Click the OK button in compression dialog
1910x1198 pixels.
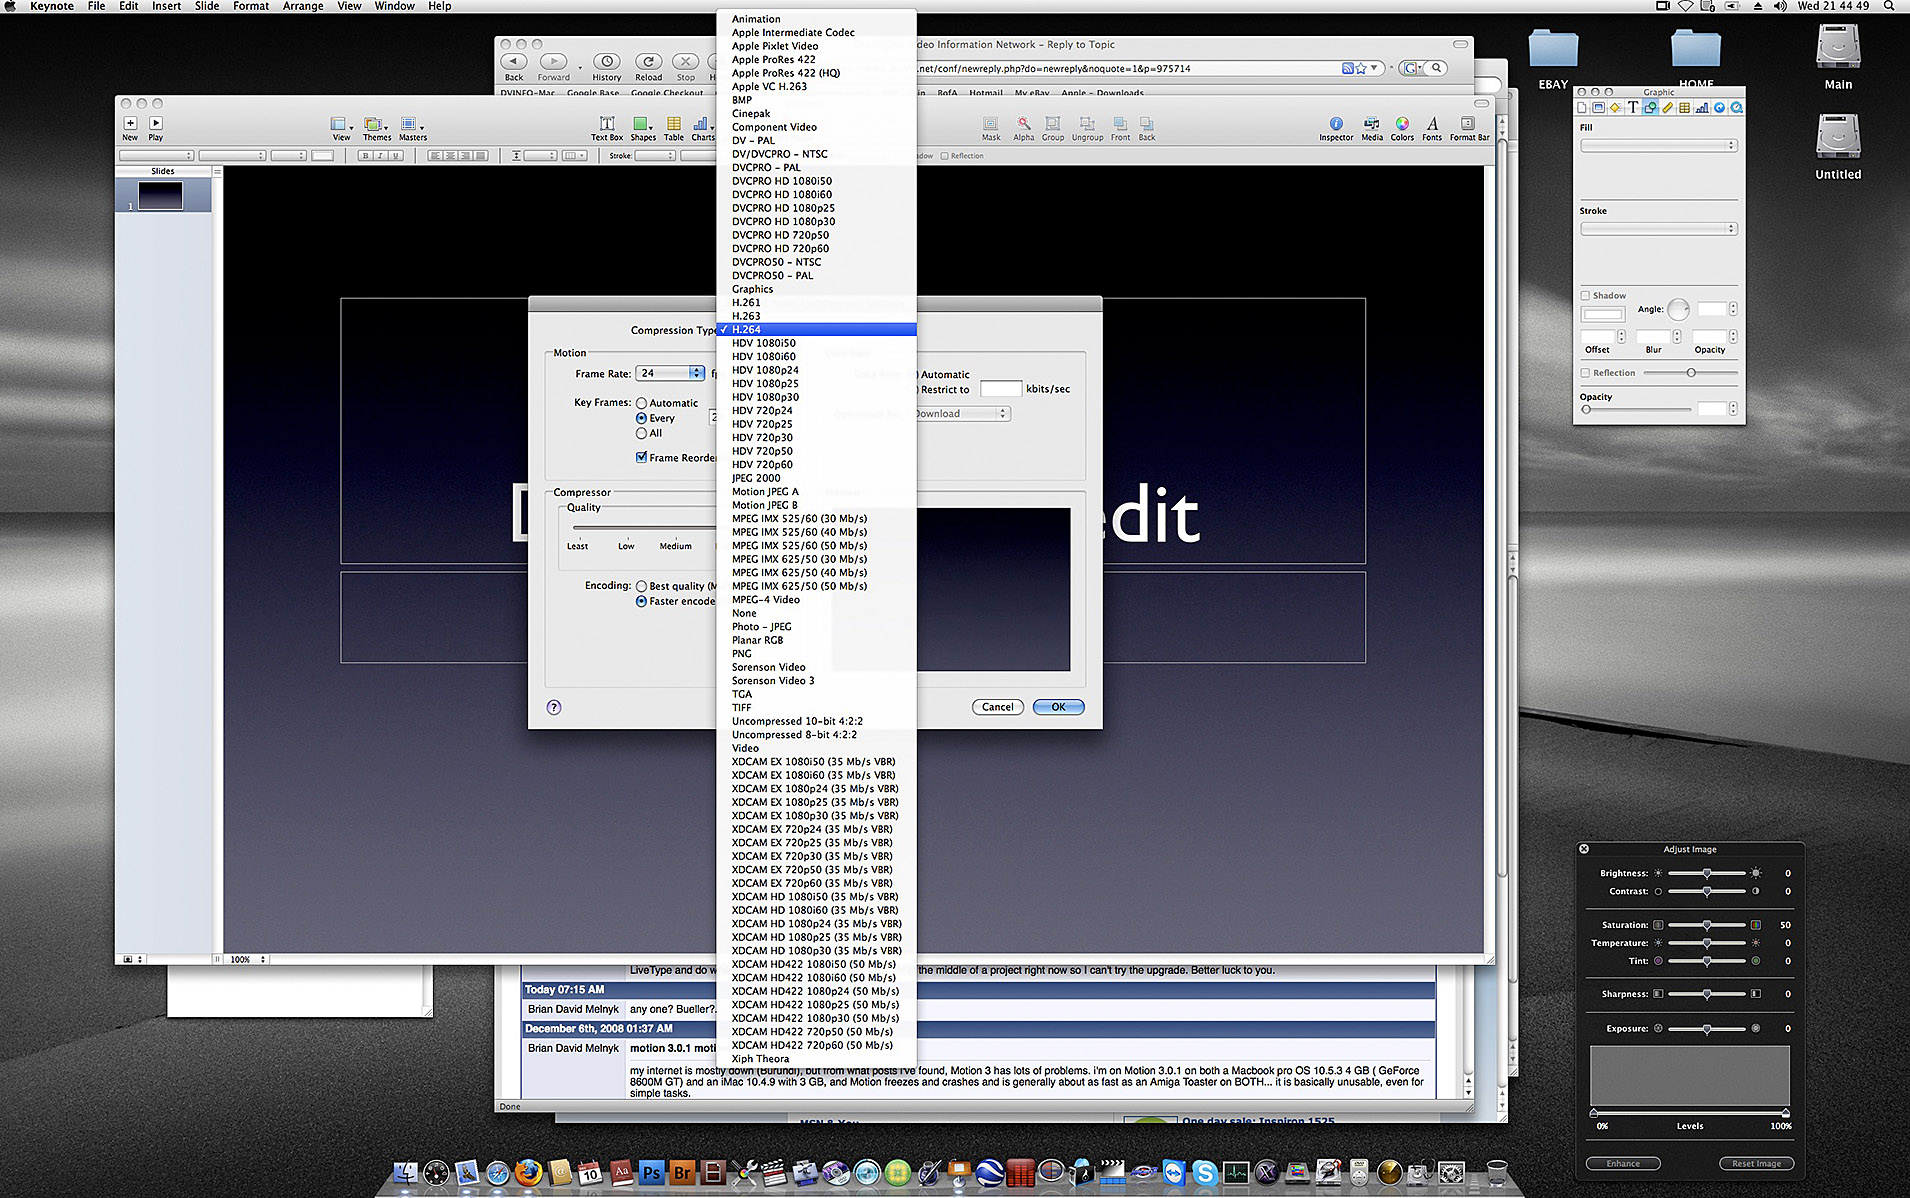tap(1058, 707)
